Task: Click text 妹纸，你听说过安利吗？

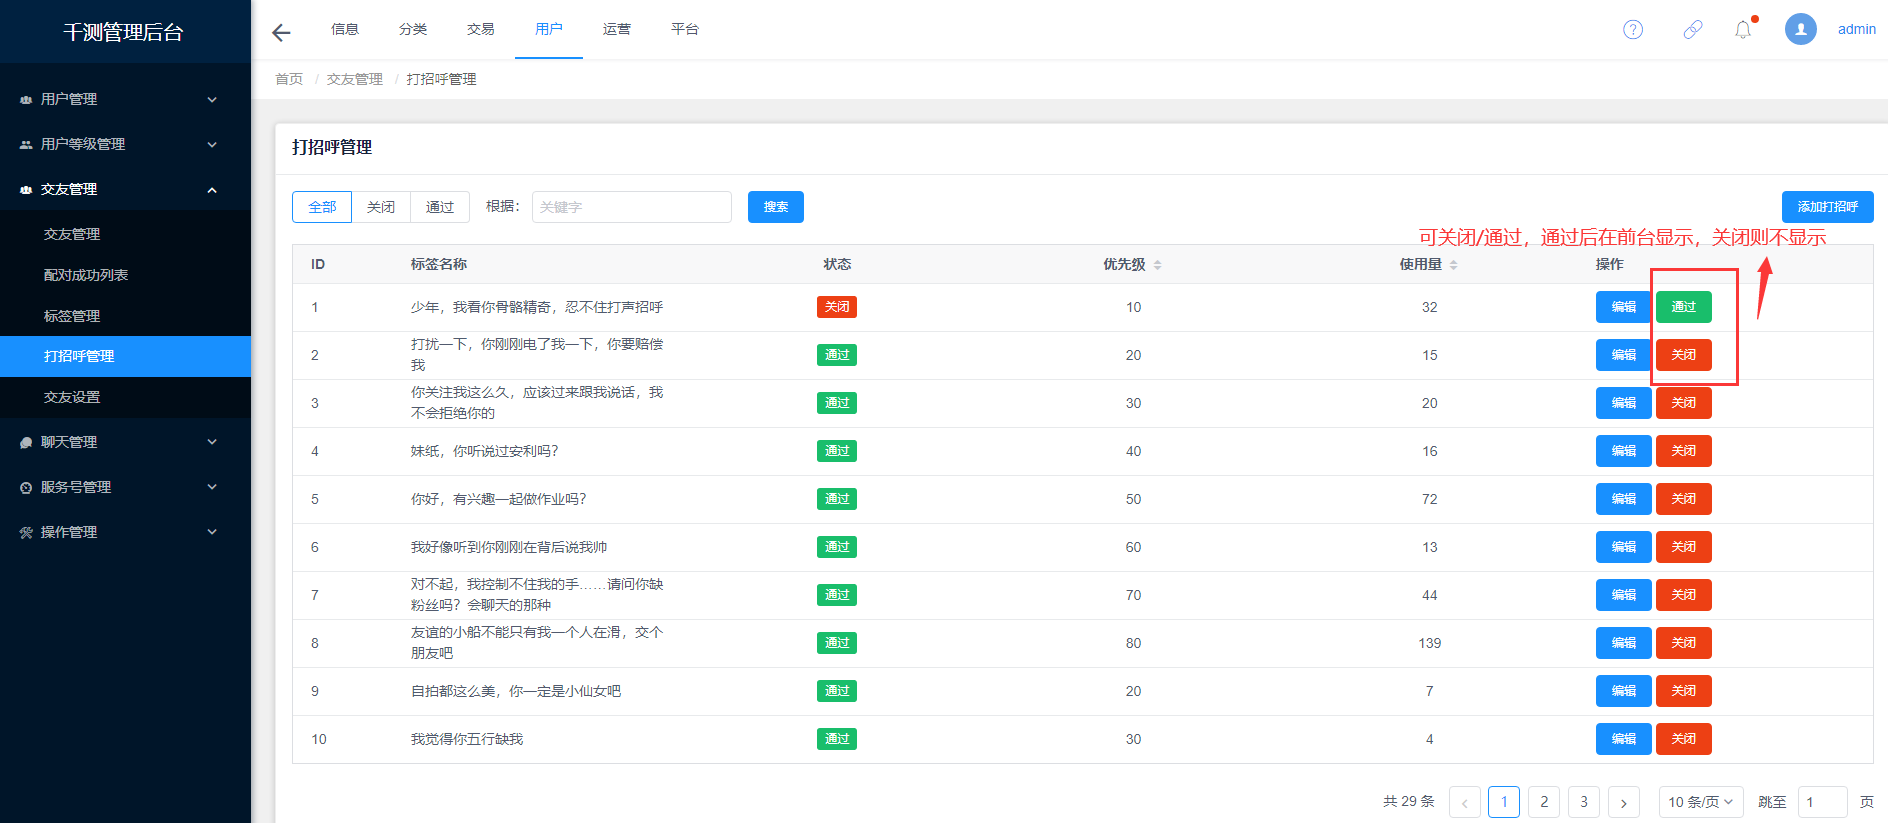Action: (486, 451)
